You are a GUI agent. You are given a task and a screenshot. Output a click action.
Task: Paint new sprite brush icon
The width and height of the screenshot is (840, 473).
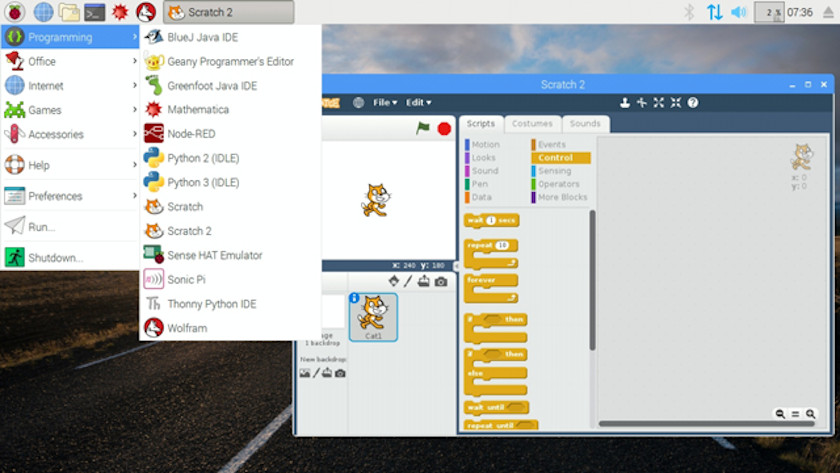408,281
